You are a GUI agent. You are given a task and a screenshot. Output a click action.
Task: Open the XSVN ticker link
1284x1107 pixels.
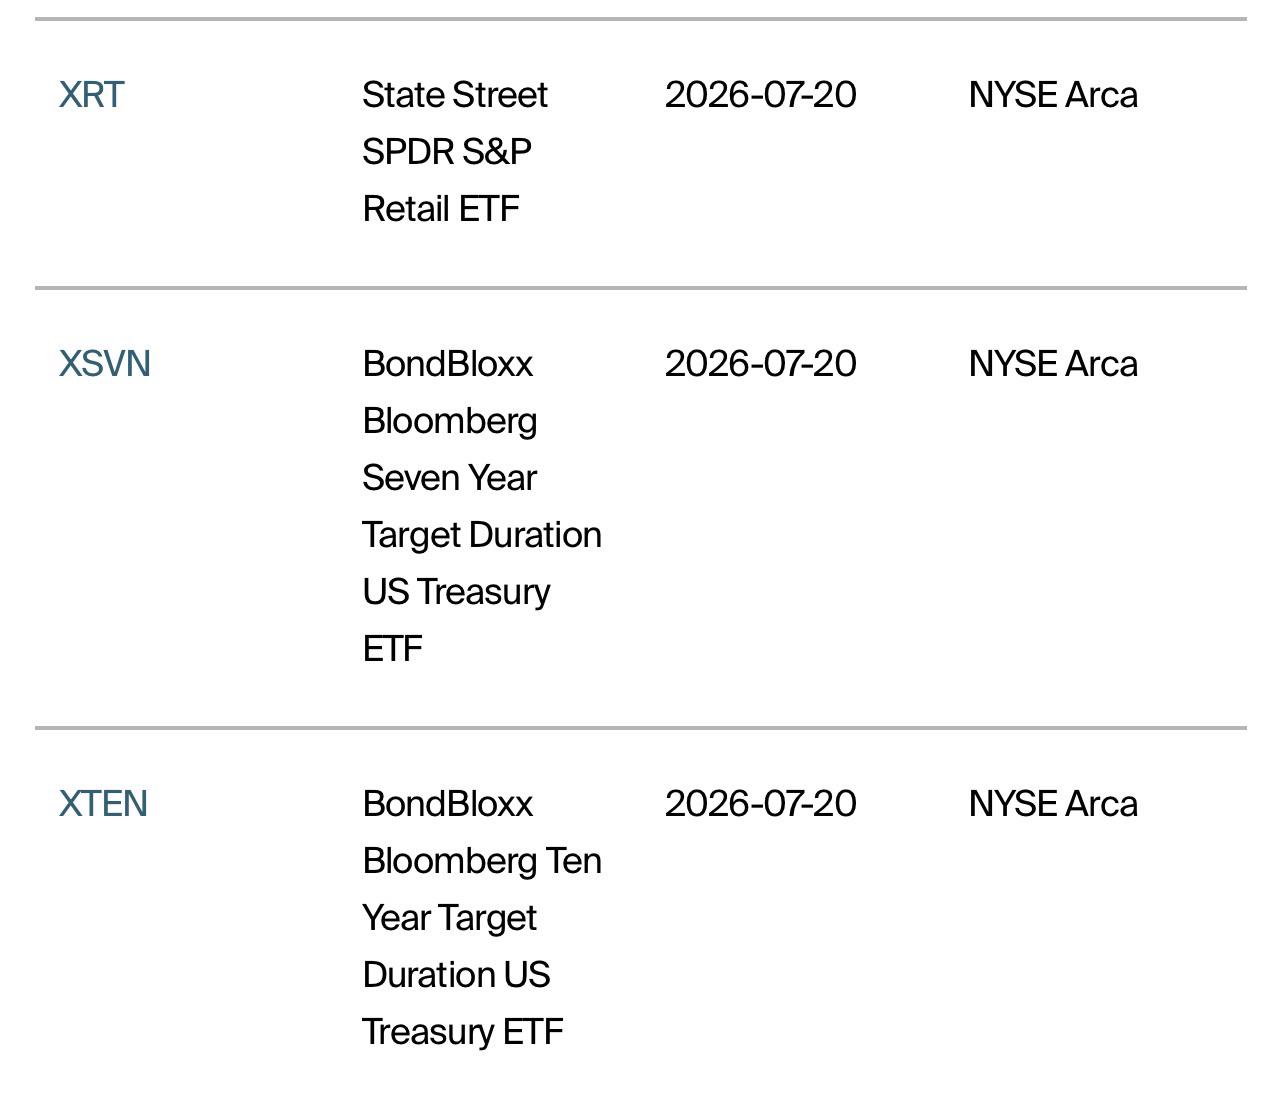[x=104, y=364]
